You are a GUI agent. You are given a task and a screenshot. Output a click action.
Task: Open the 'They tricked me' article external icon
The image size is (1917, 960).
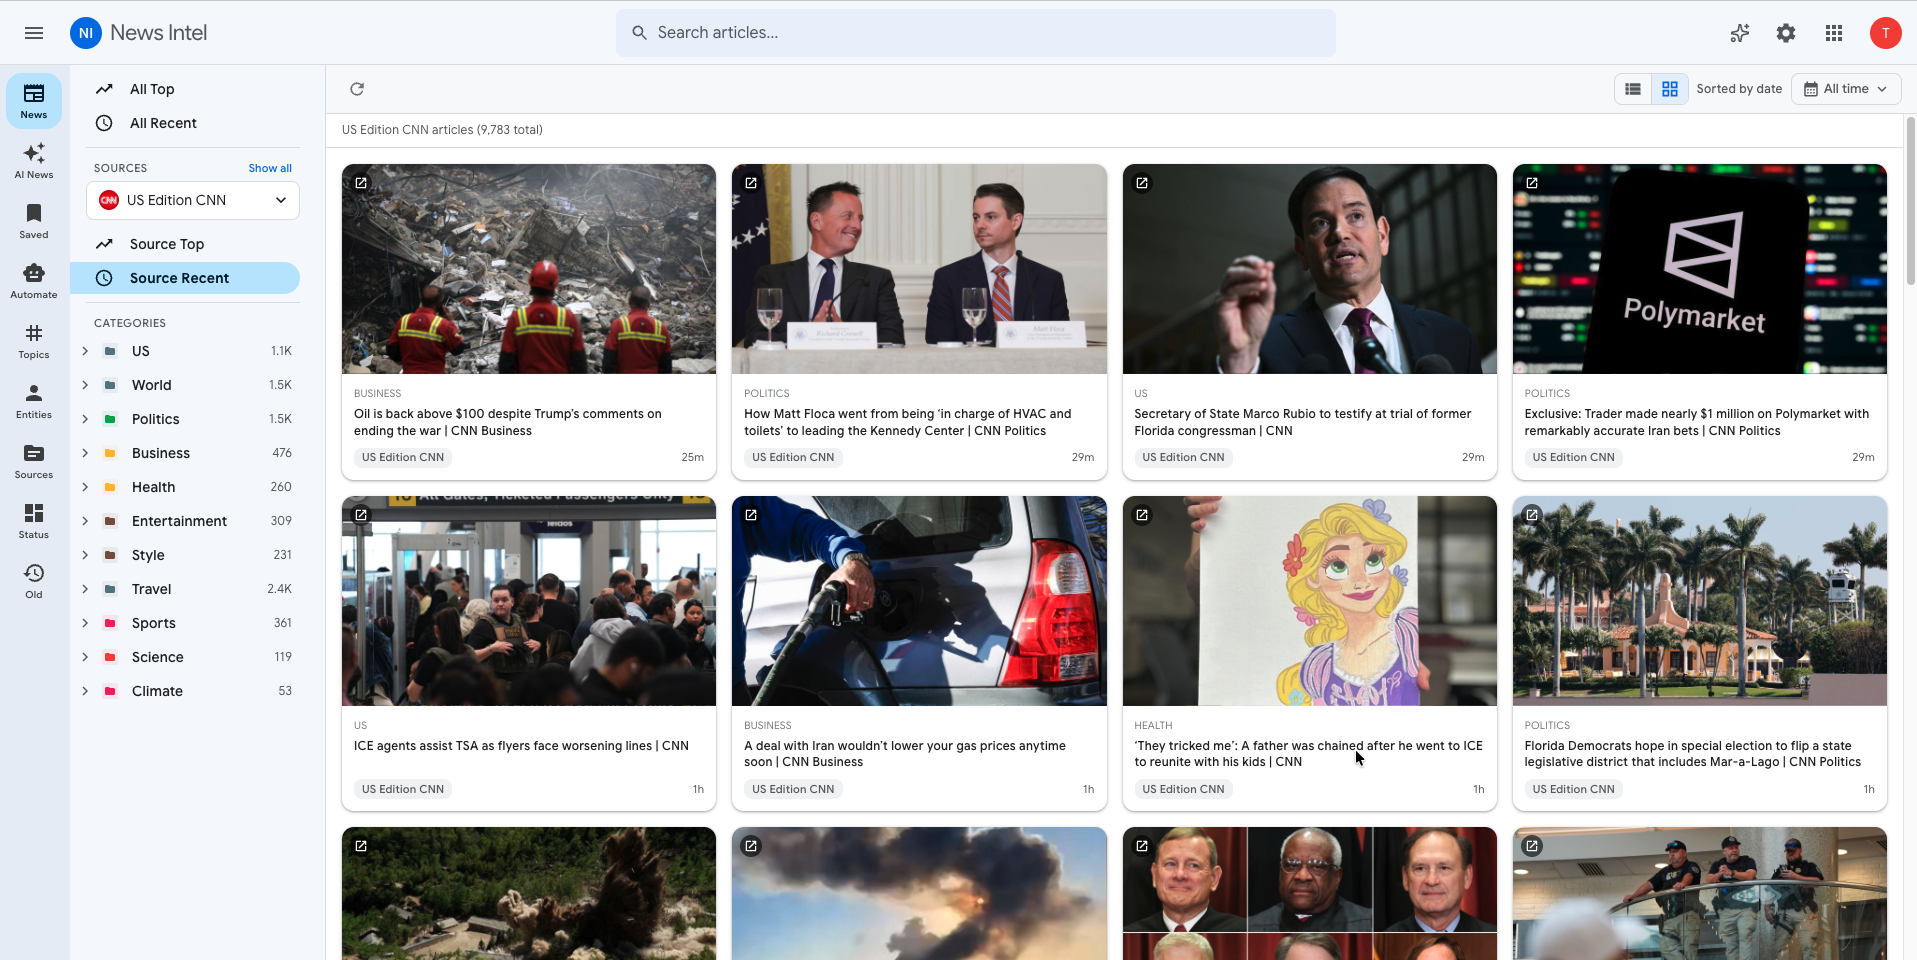(1142, 515)
